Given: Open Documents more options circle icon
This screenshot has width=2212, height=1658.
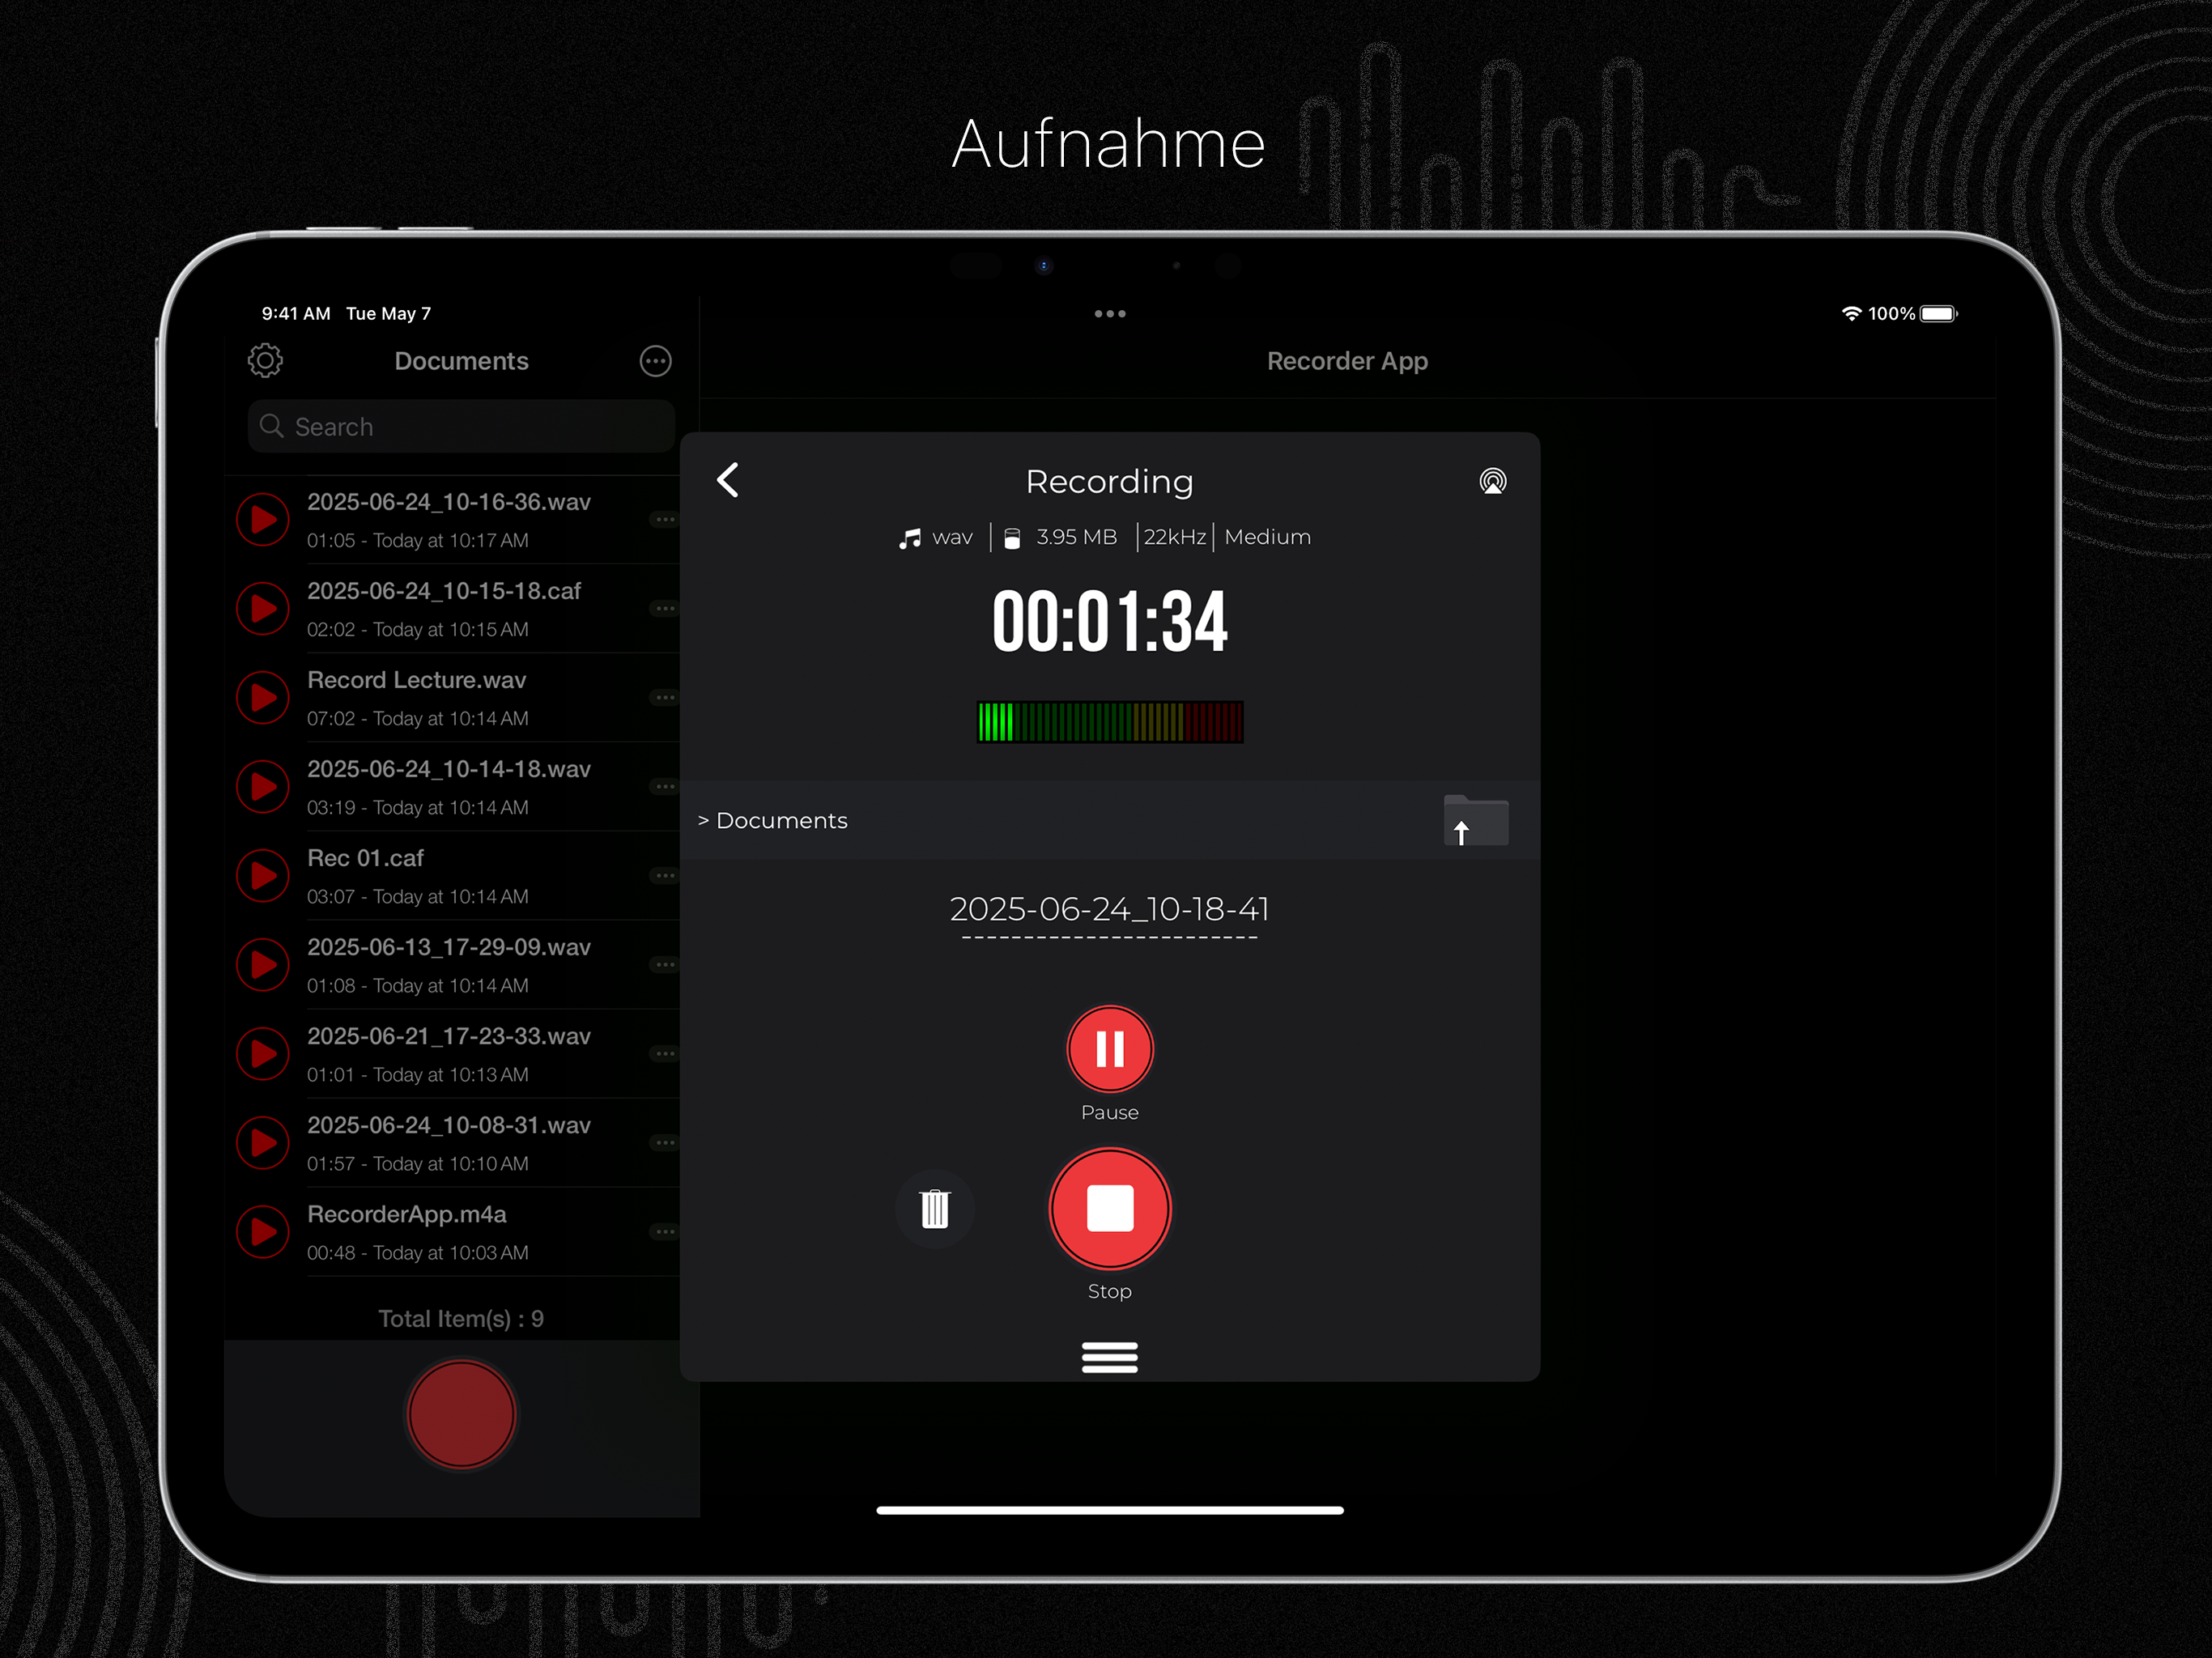Looking at the screenshot, I should (655, 361).
